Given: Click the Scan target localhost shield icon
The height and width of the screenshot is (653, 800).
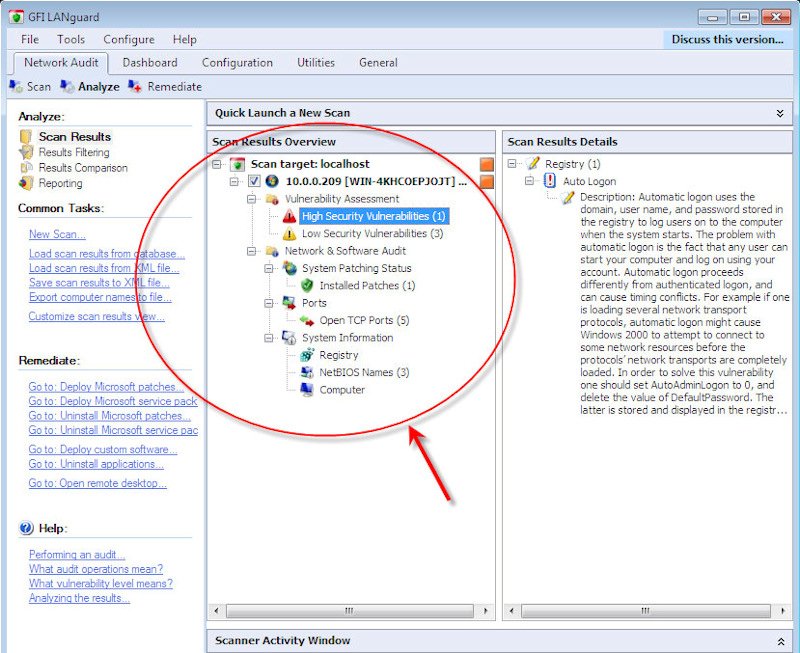Looking at the screenshot, I should pos(237,164).
